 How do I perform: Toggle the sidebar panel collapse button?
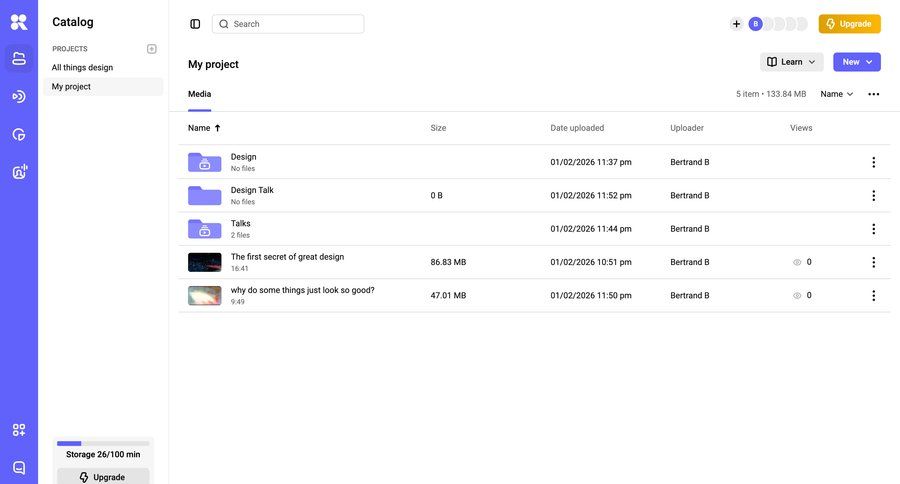[195, 24]
